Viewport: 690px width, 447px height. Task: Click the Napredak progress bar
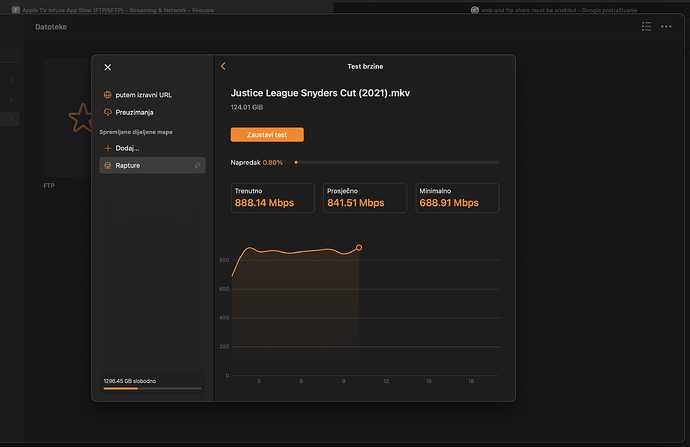pos(397,162)
